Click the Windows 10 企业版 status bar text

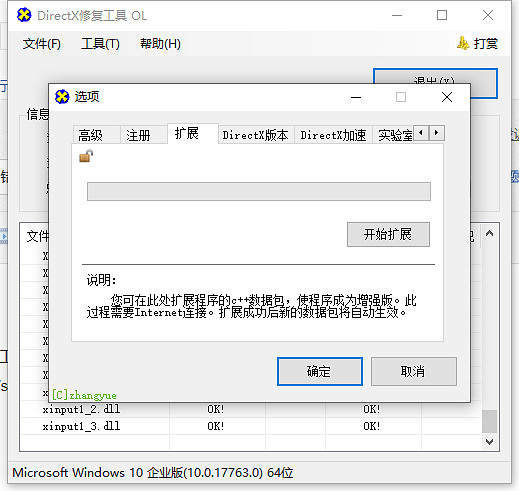click(x=153, y=473)
